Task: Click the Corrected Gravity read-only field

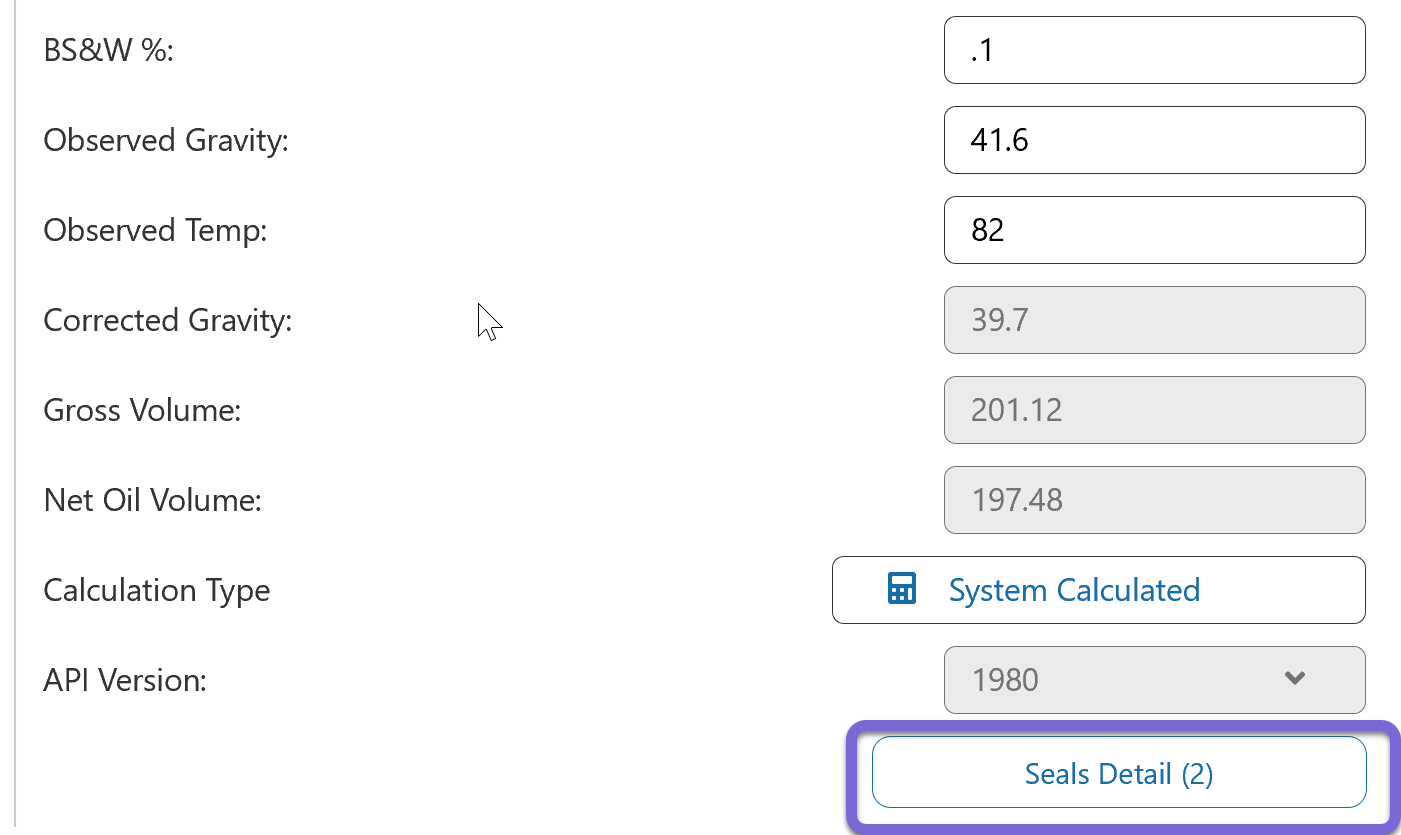Action: 1153,320
